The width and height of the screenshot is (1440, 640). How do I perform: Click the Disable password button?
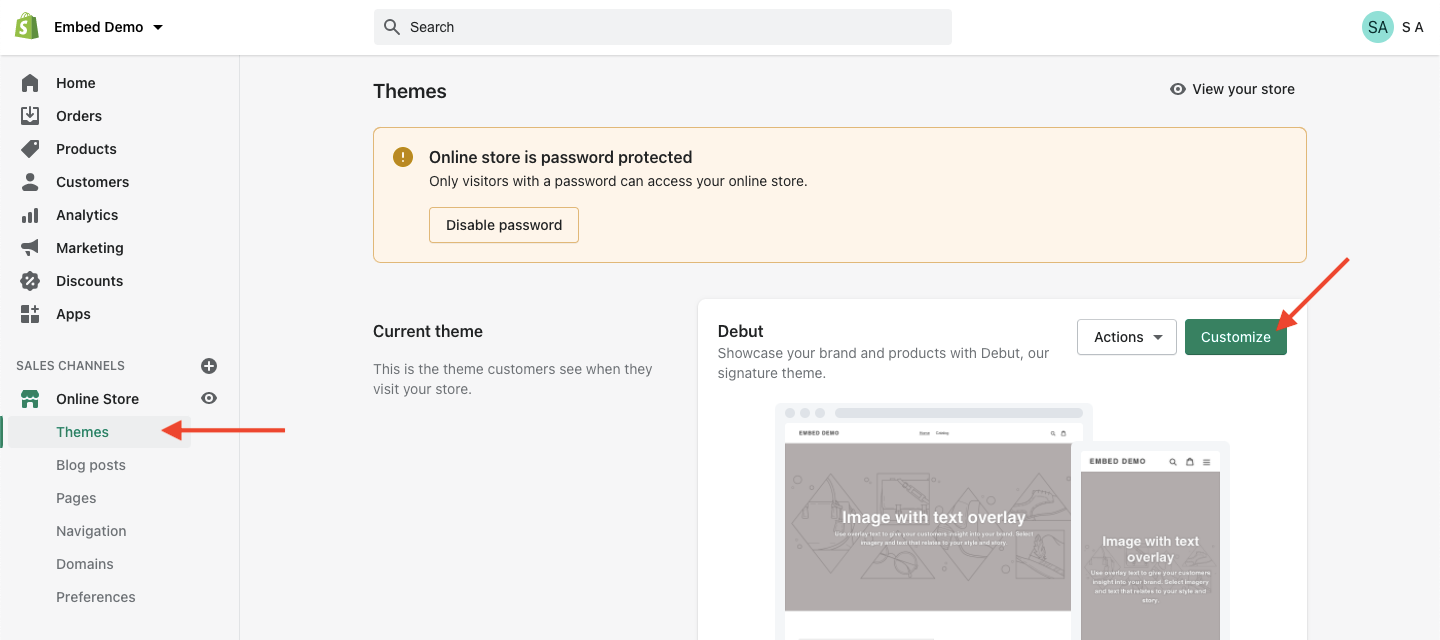point(504,225)
